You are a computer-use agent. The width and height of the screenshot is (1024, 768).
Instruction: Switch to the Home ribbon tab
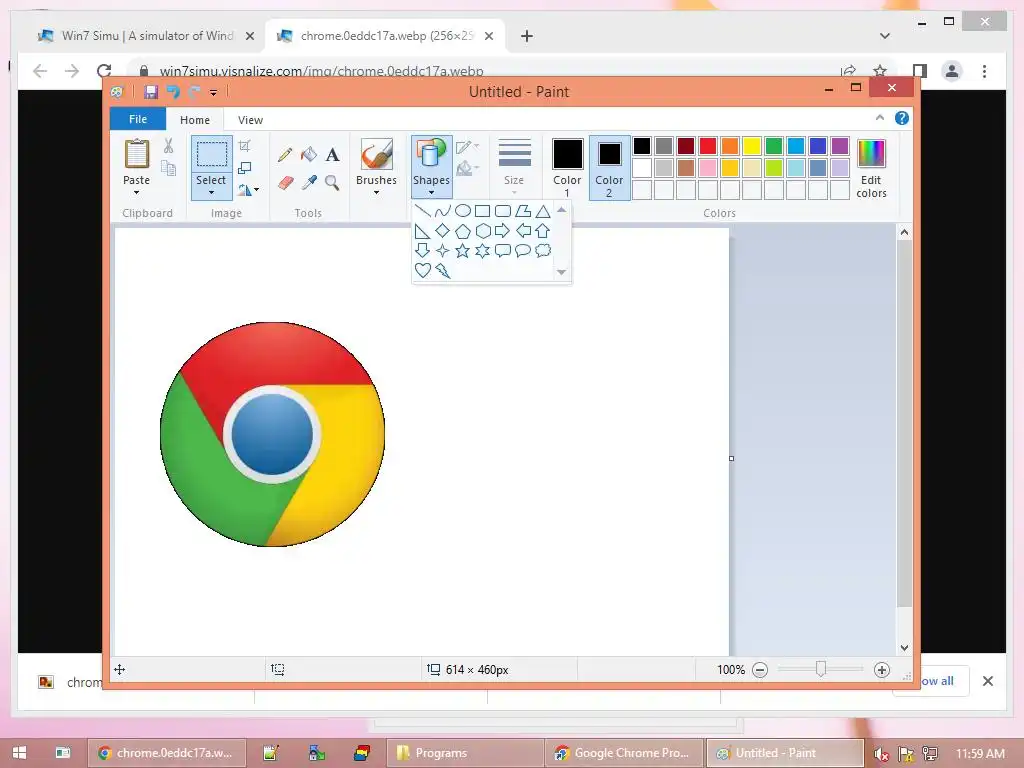click(x=195, y=120)
